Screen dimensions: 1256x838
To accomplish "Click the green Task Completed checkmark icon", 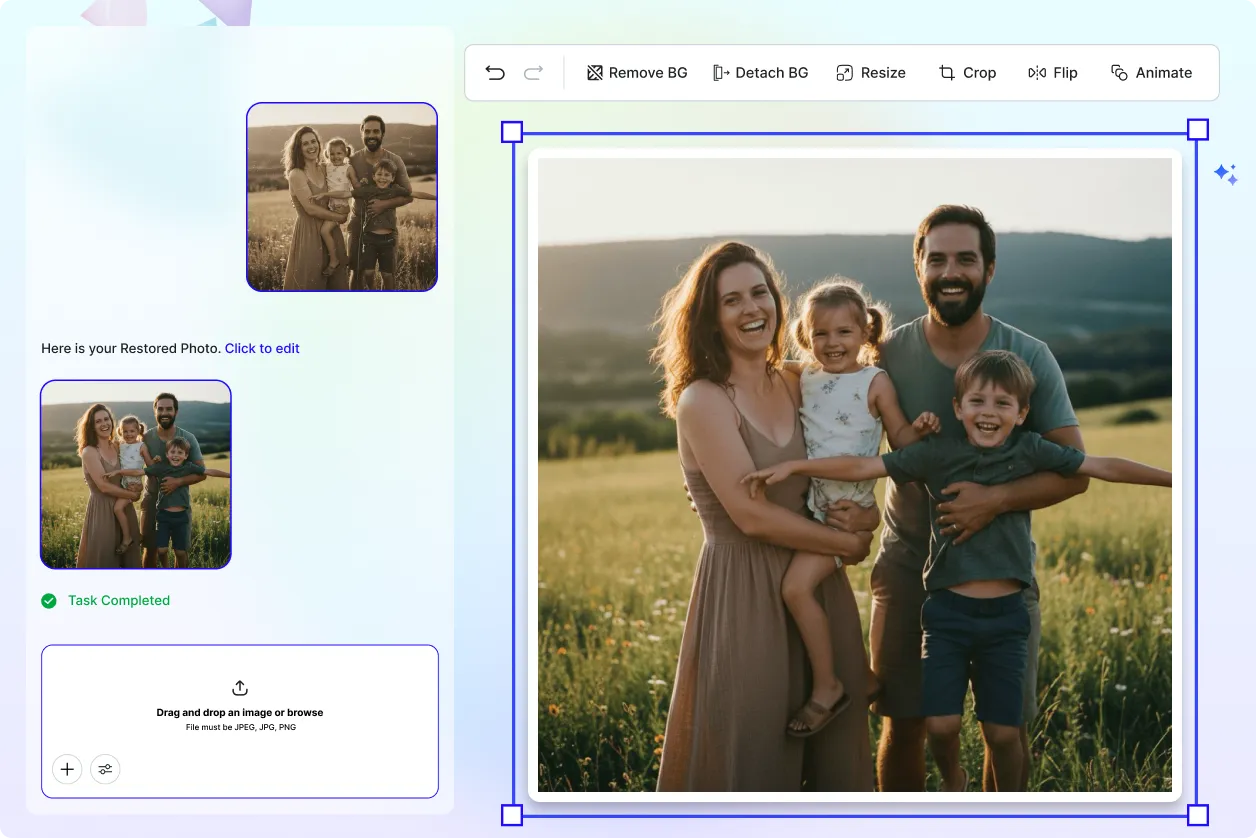I will point(49,600).
